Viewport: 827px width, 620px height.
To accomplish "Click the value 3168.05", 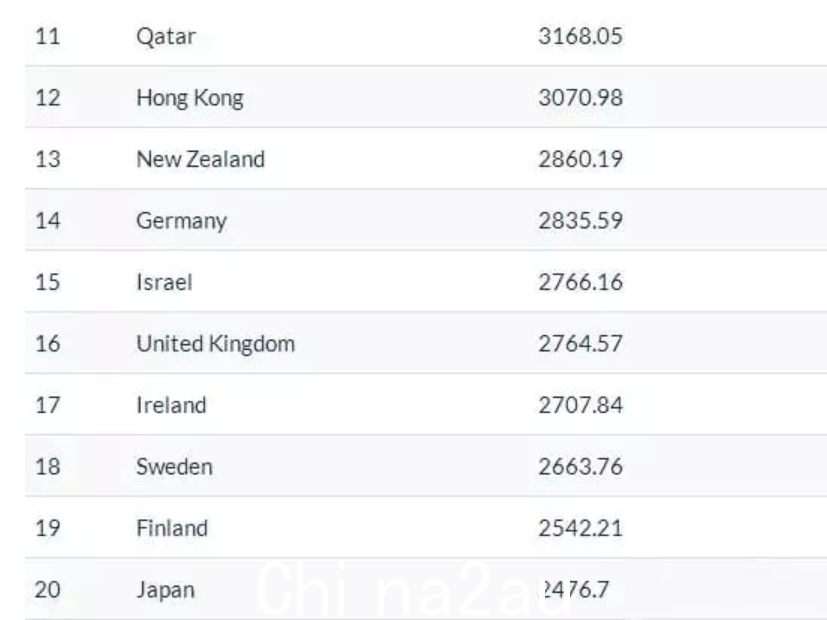I will coord(580,36).
